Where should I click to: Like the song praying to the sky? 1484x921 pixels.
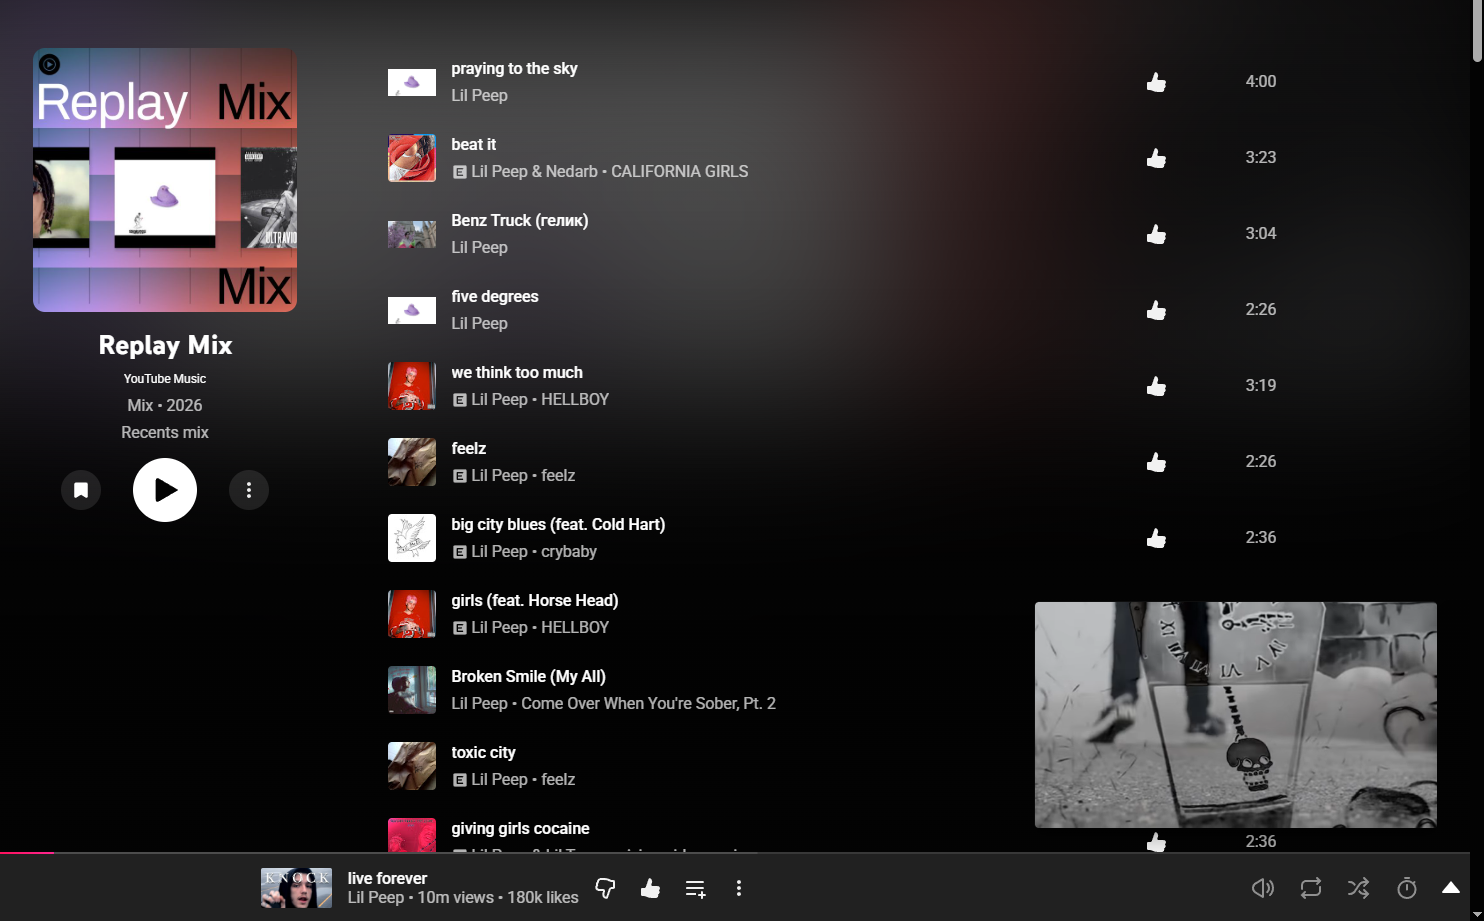tap(1156, 82)
